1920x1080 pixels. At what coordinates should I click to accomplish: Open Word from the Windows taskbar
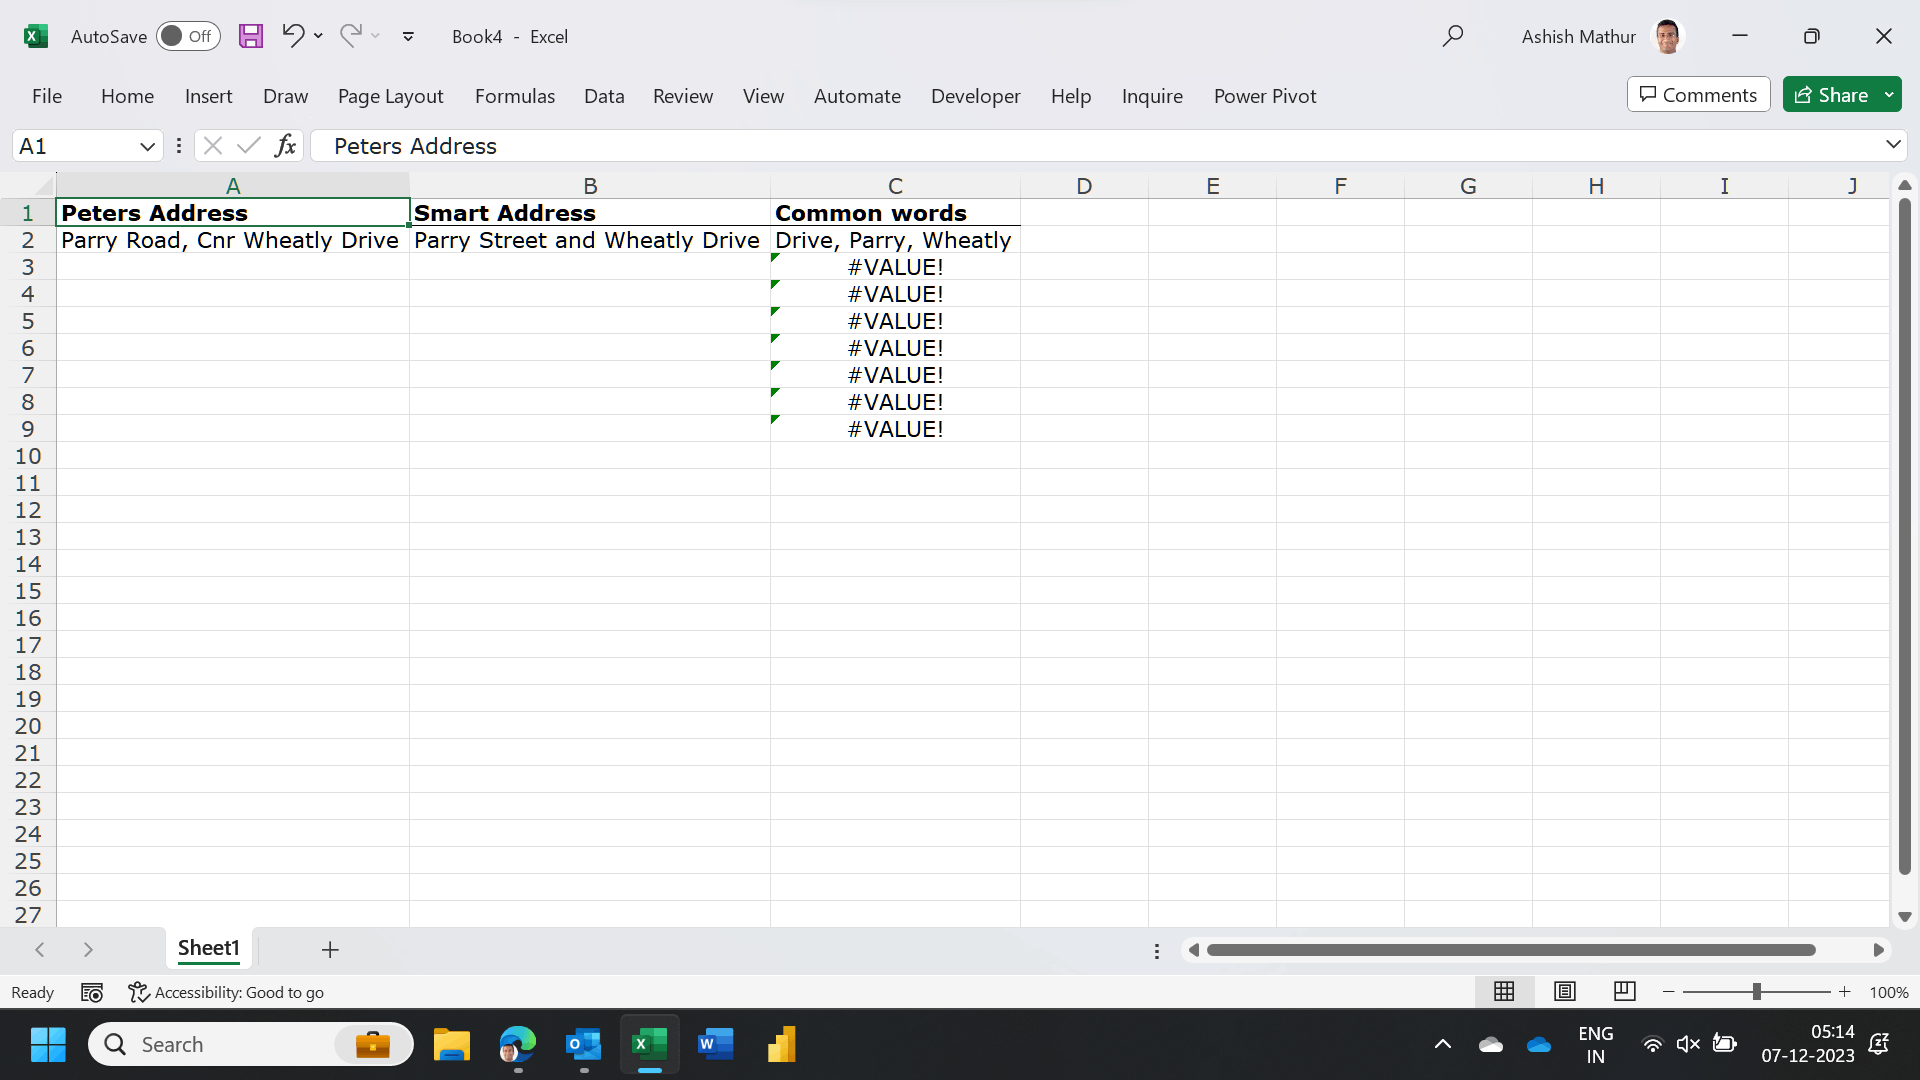[x=715, y=1044]
